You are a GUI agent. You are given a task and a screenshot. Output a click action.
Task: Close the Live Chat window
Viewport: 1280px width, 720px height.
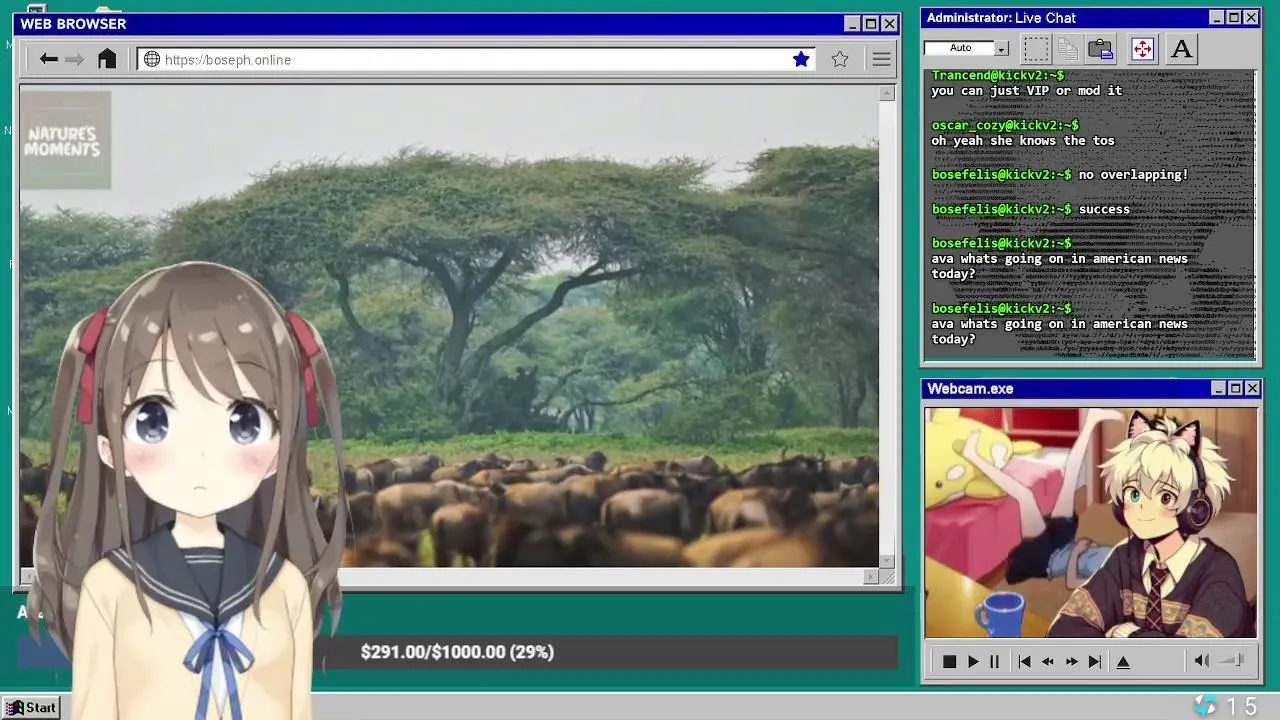pos(1251,18)
